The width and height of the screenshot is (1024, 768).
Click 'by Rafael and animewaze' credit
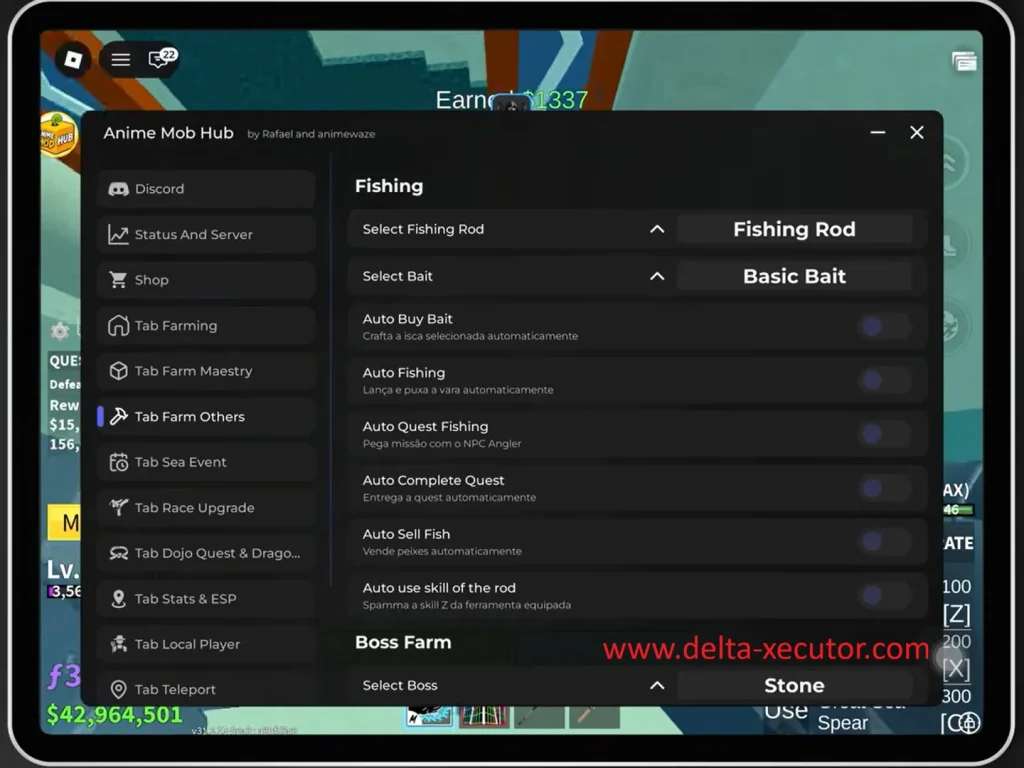click(x=311, y=134)
